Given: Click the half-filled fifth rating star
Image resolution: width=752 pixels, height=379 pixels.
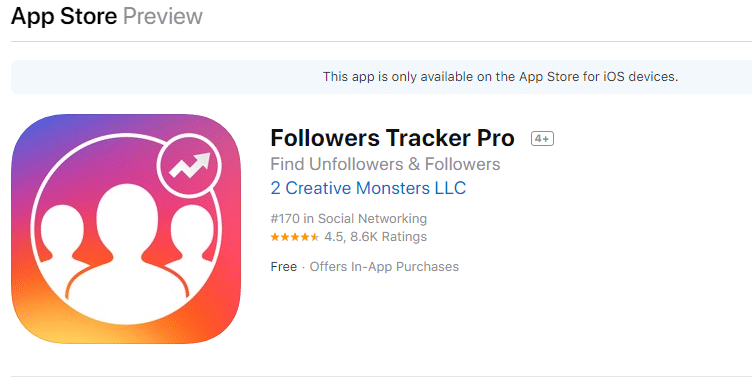Looking at the screenshot, I should (x=314, y=237).
